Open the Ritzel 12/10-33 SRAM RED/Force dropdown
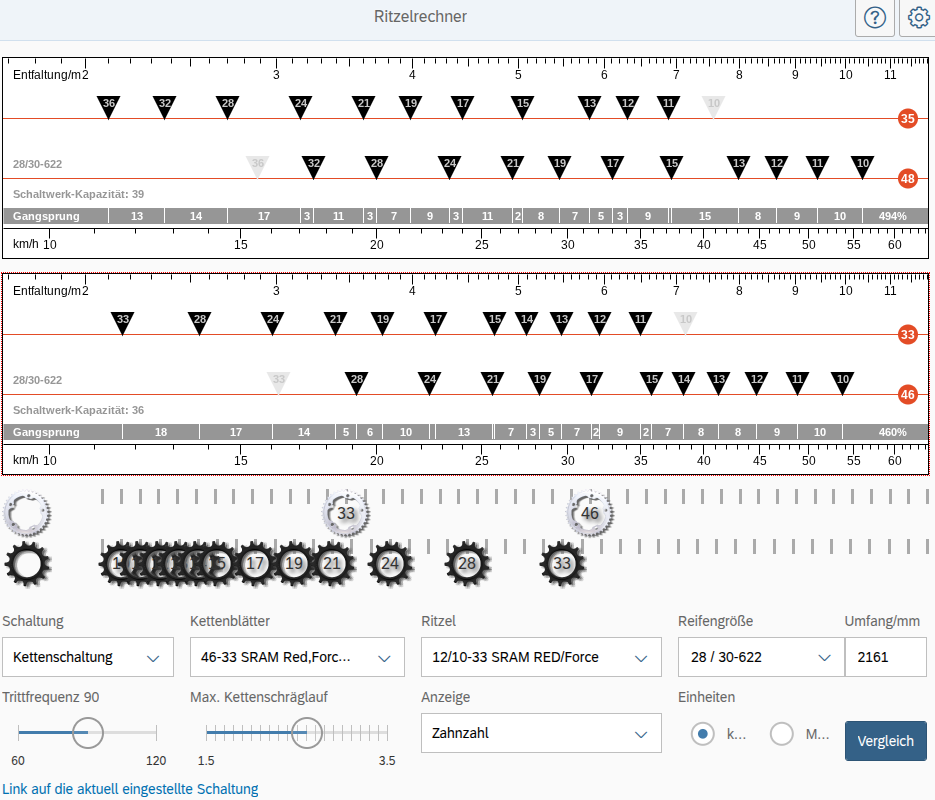This screenshot has width=935, height=800. coord(541,657)
